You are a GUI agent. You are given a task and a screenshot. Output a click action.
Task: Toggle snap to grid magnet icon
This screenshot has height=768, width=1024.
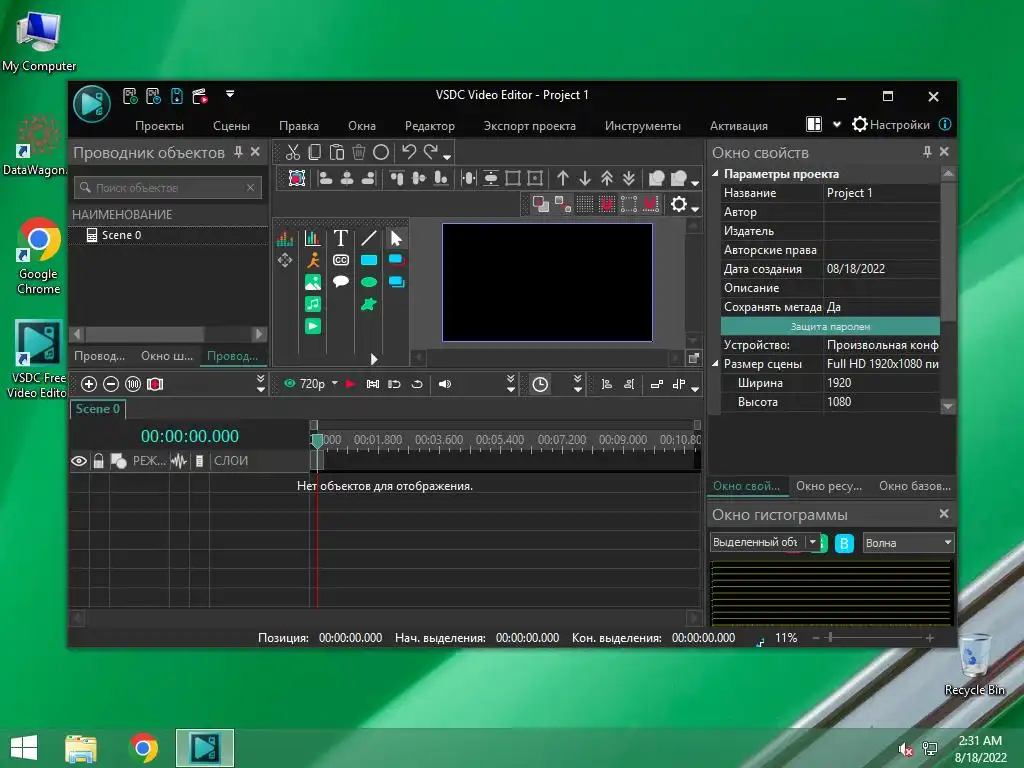click(607, 204)
